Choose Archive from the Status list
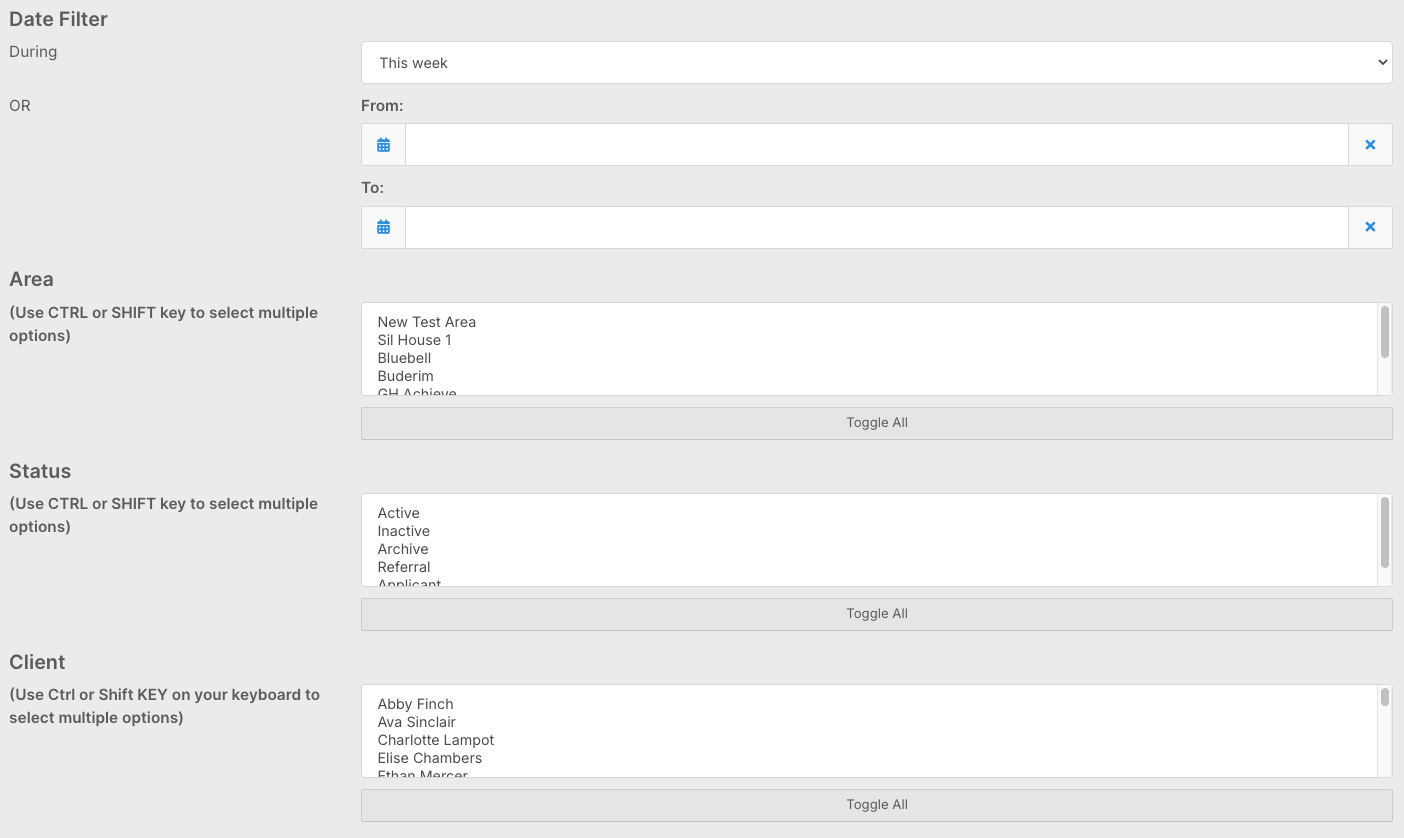This screenshot has width=1404, height=838. (x=869, y=549)
